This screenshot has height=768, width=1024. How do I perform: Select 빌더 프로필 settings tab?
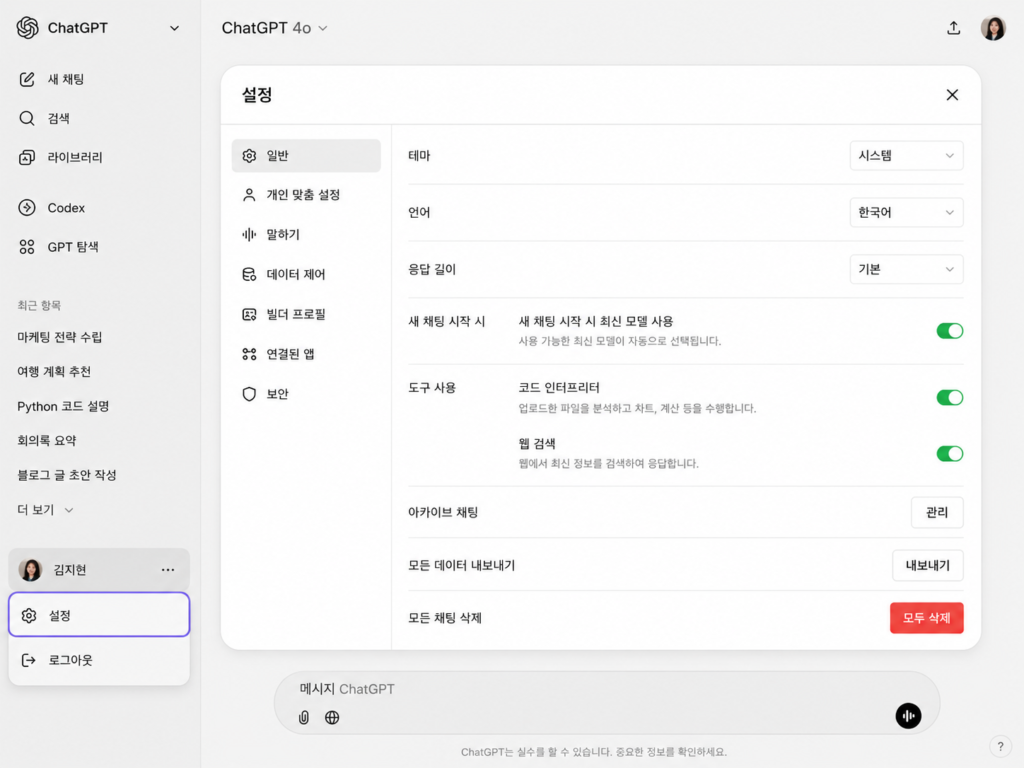(306, 314)
